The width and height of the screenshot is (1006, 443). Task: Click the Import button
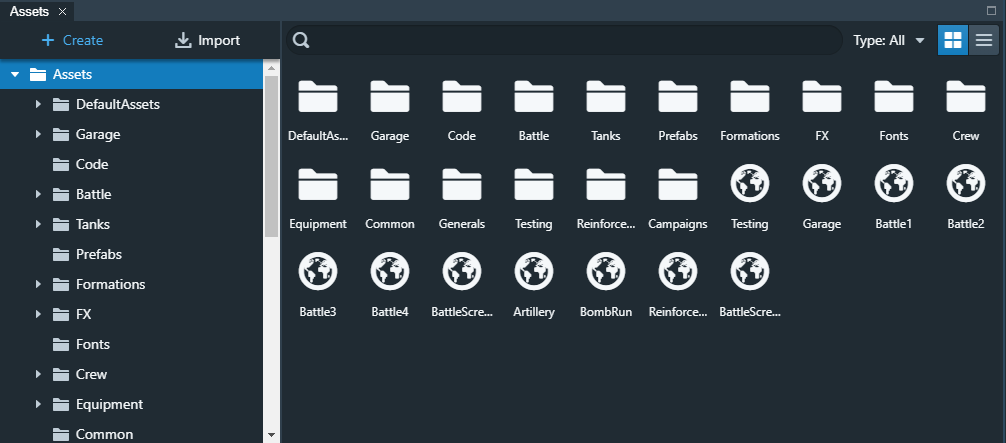207,40
